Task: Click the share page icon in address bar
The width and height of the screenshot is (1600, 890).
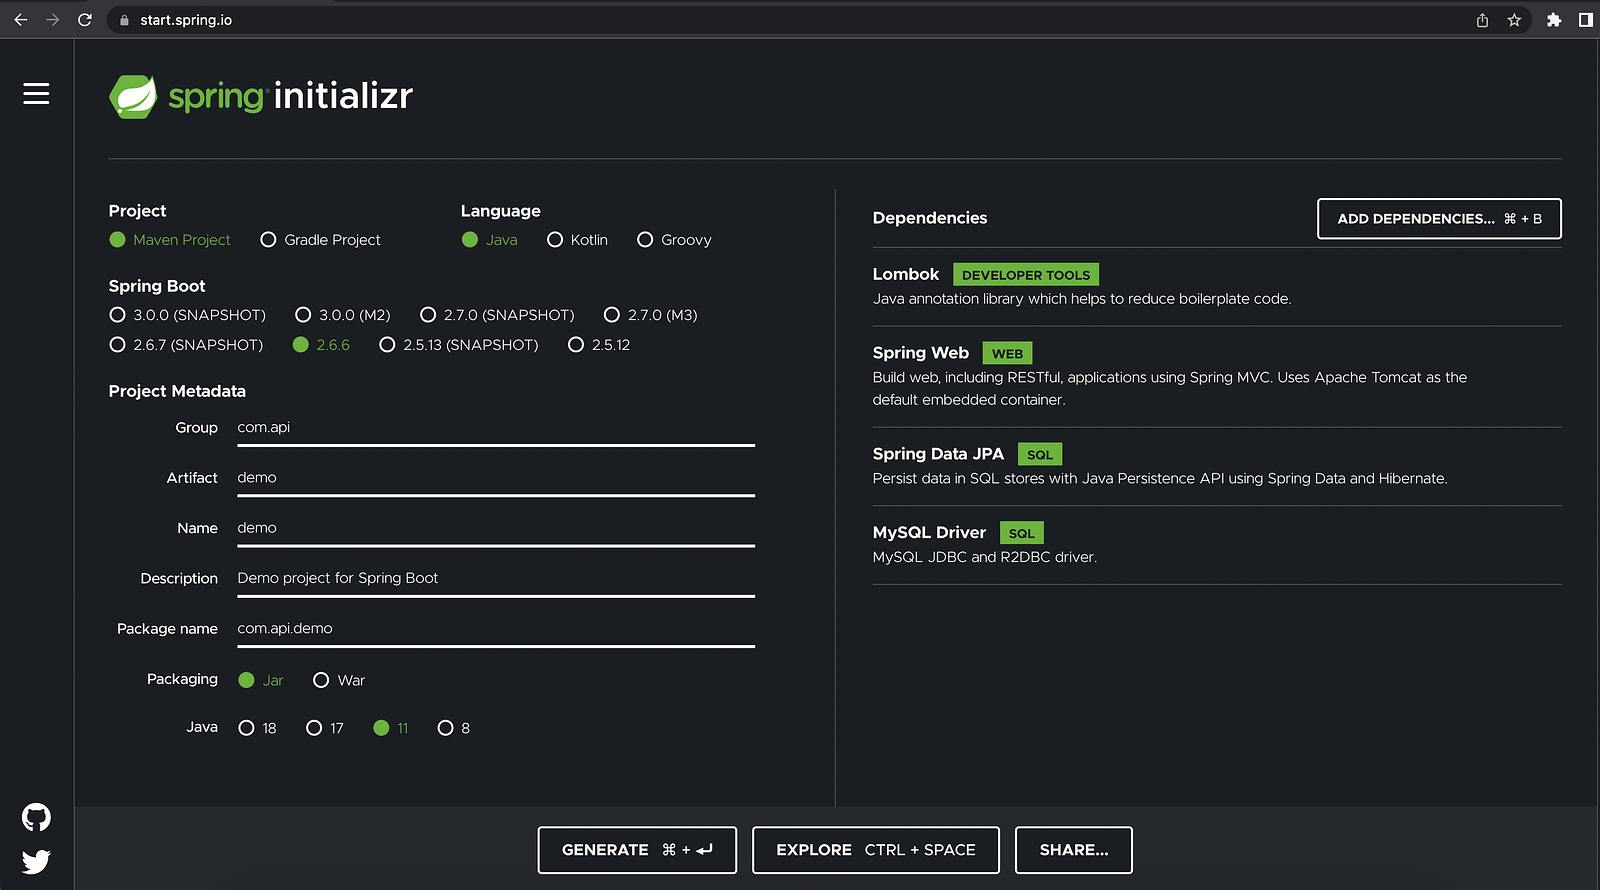Action: point(1482,20)
